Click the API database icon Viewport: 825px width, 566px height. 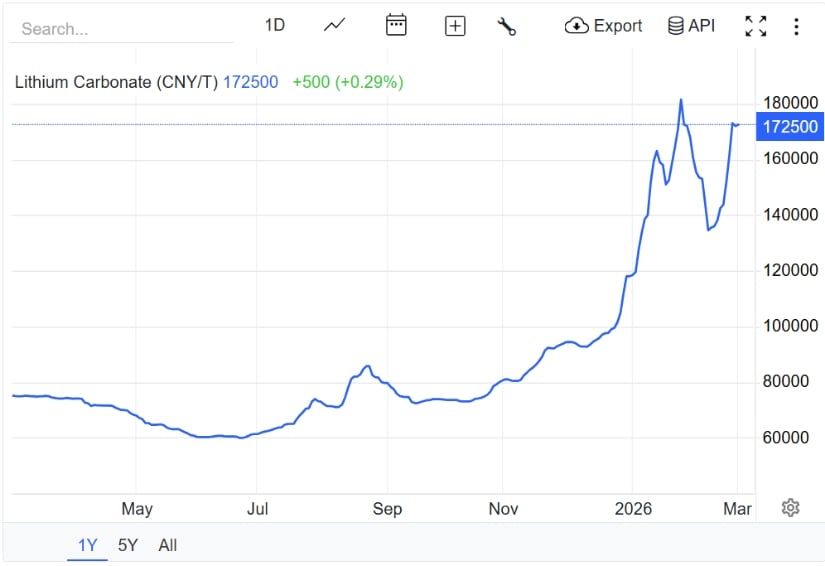coord(676,26)
